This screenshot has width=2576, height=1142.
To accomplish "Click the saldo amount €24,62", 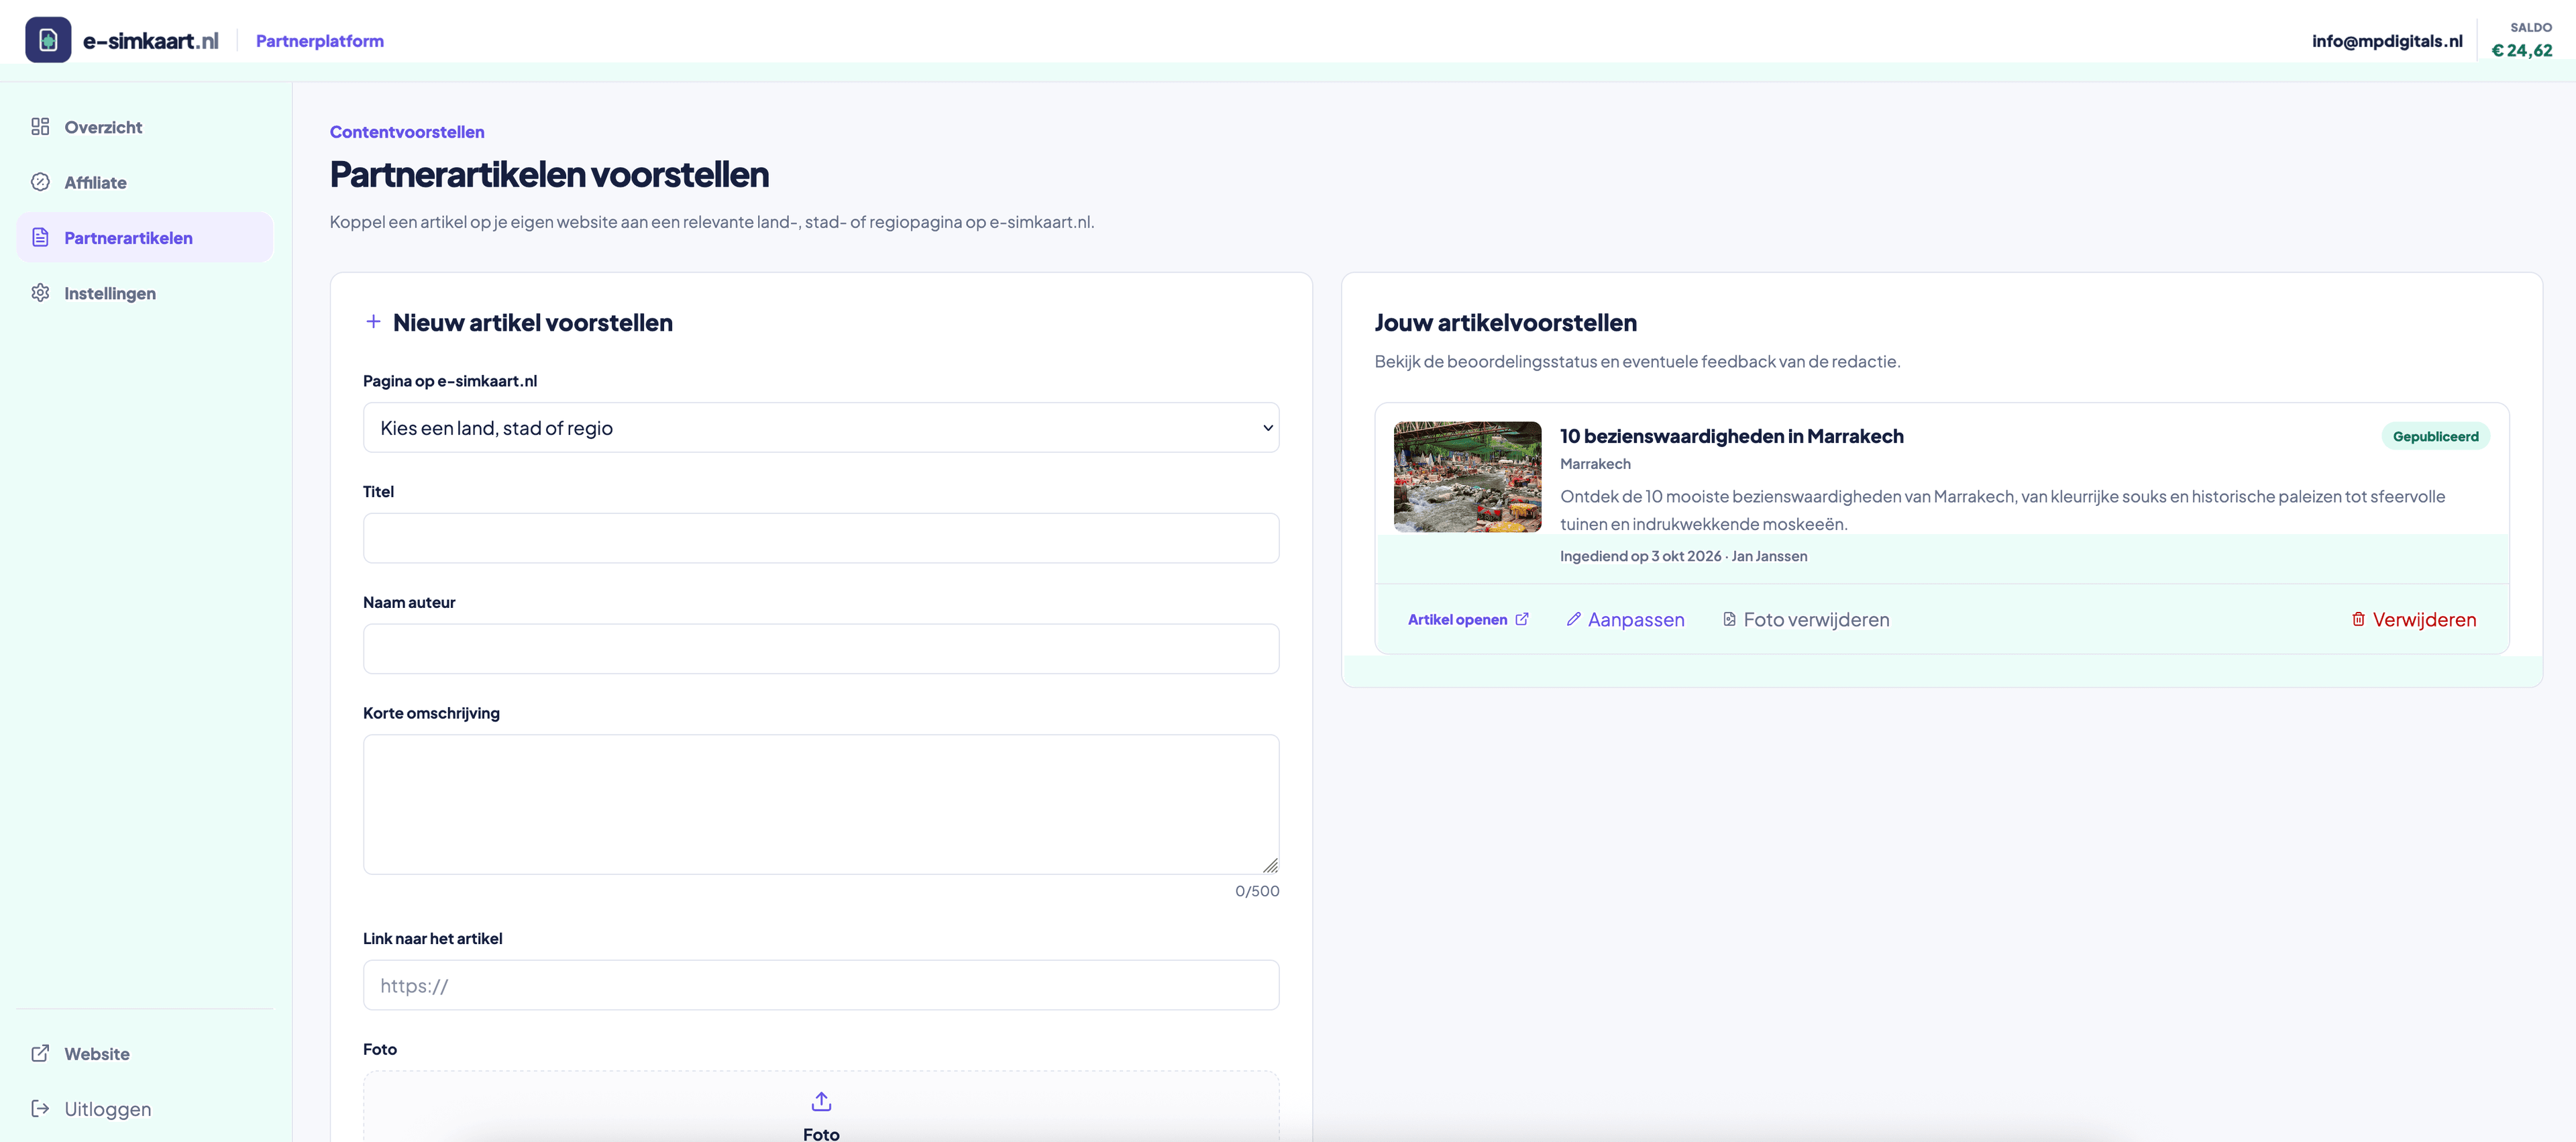I will 2521,50.
